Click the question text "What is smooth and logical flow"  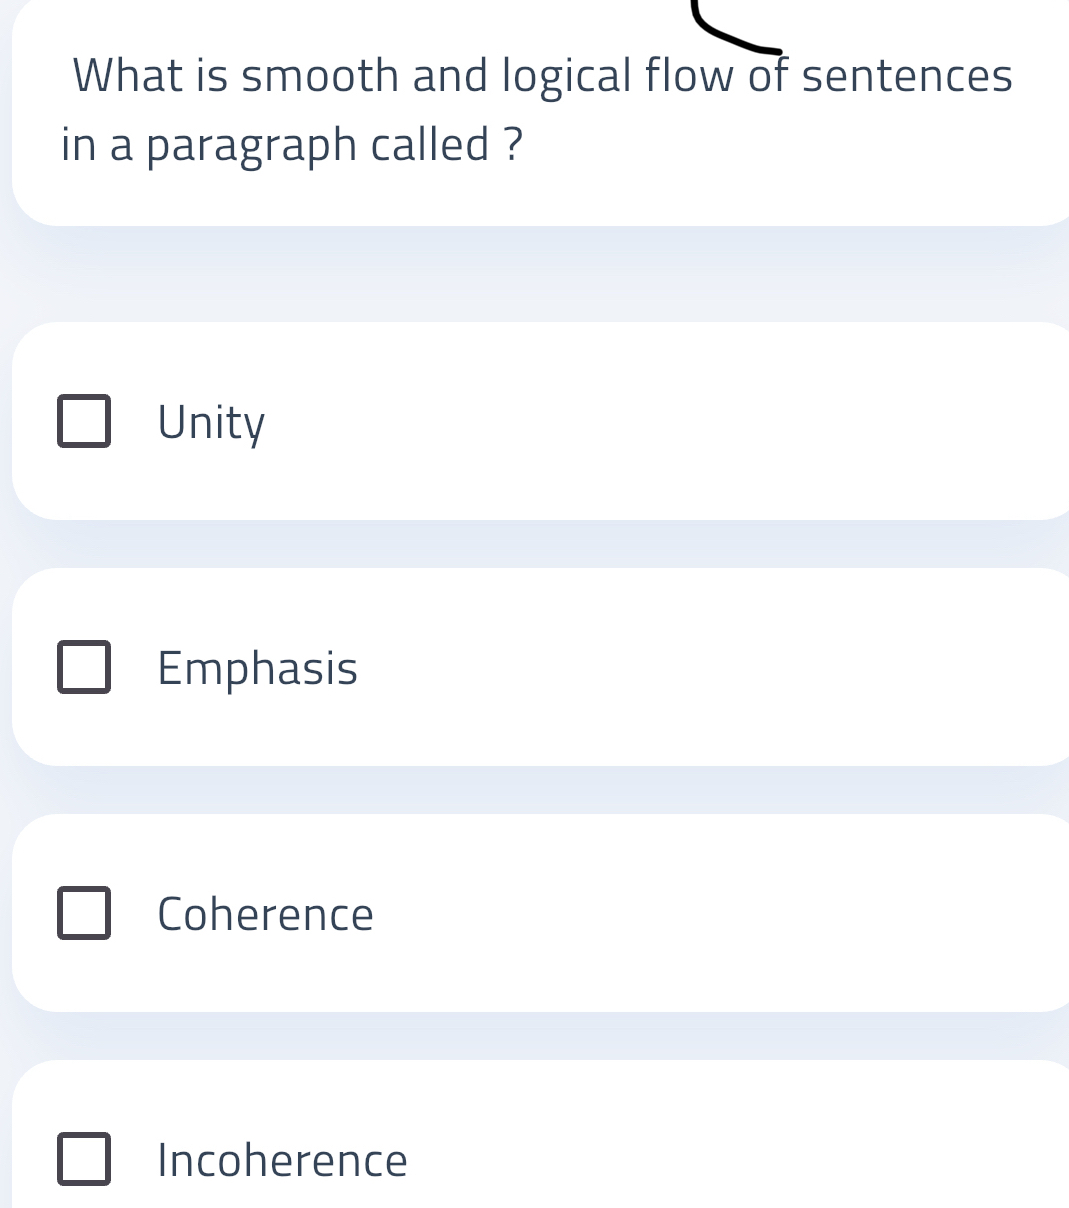tap(400, 76)
